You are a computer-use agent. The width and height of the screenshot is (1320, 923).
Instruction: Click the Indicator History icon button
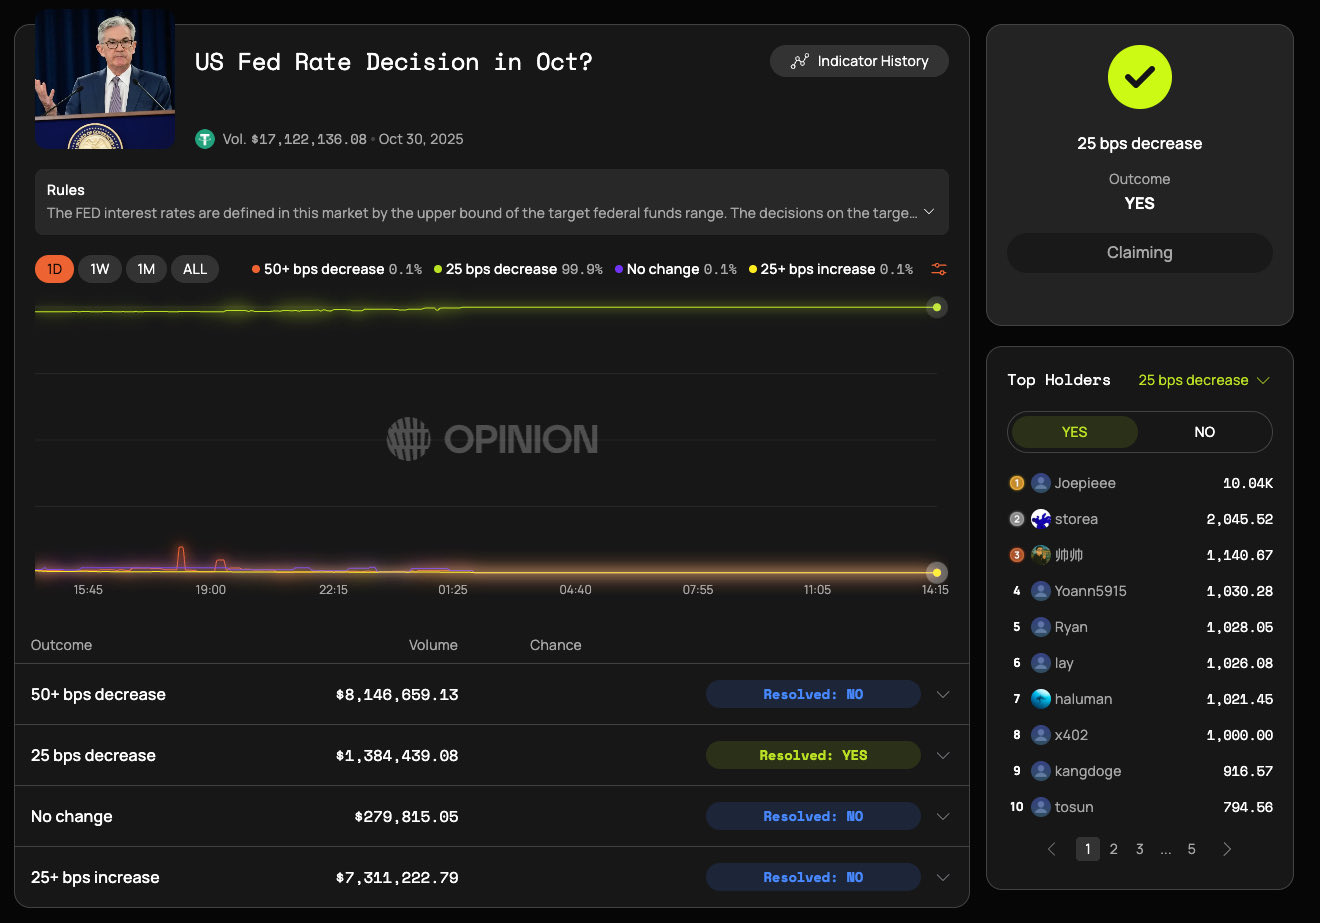tap(800, 61)
